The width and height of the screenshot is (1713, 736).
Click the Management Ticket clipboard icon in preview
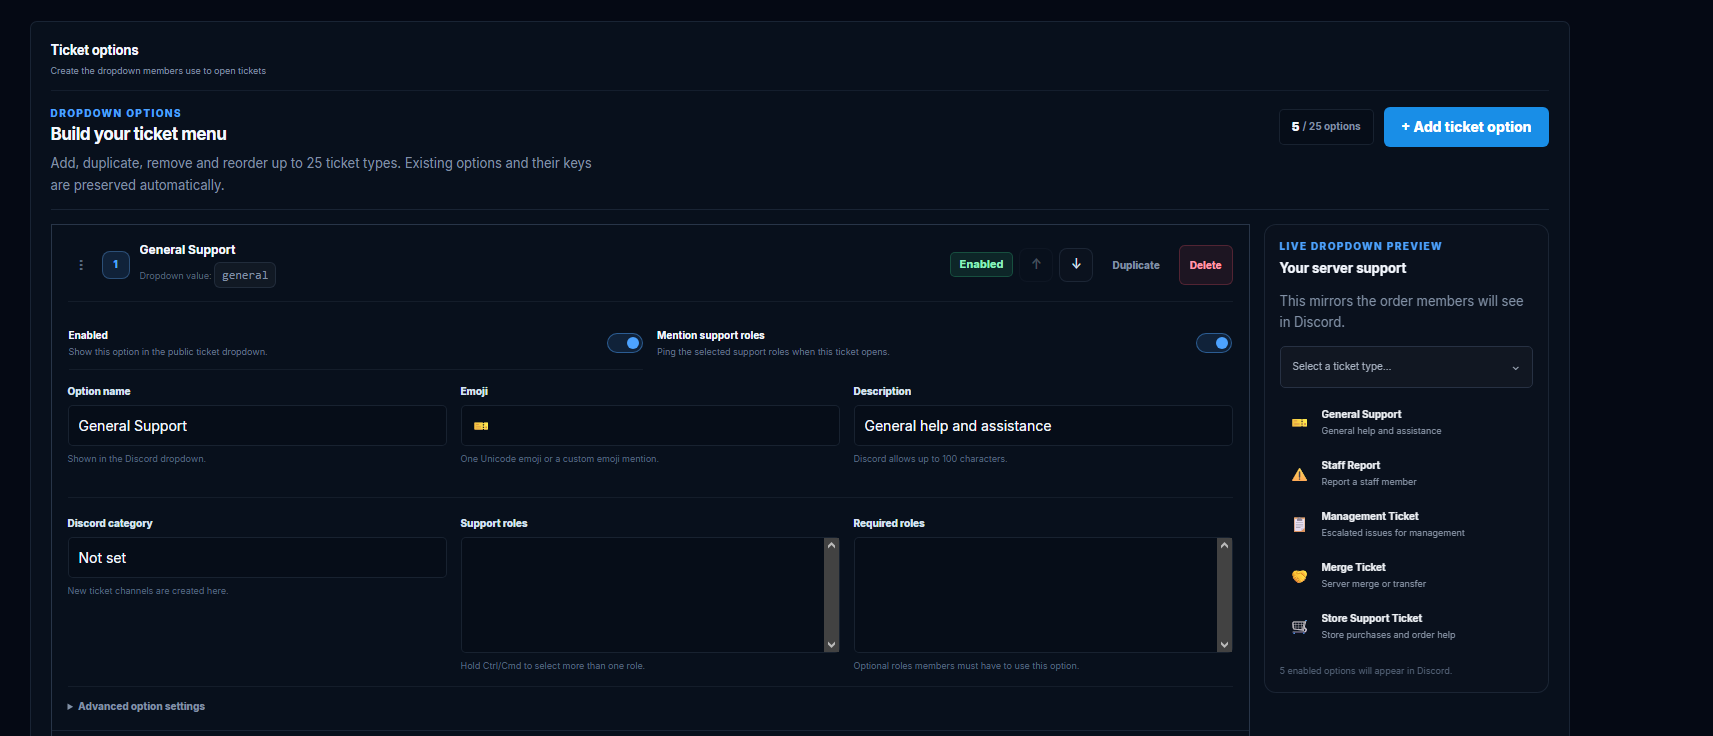pos(1299,525)
